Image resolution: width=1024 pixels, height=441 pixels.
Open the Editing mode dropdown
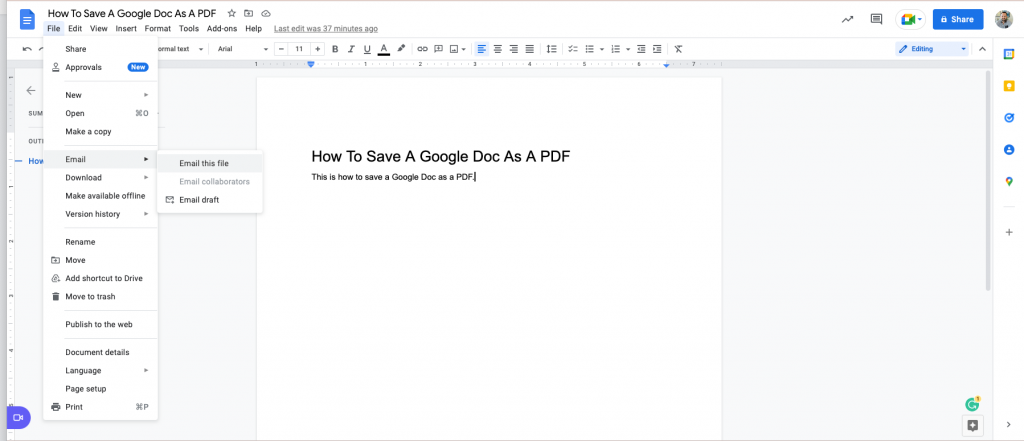click(932, 49)
